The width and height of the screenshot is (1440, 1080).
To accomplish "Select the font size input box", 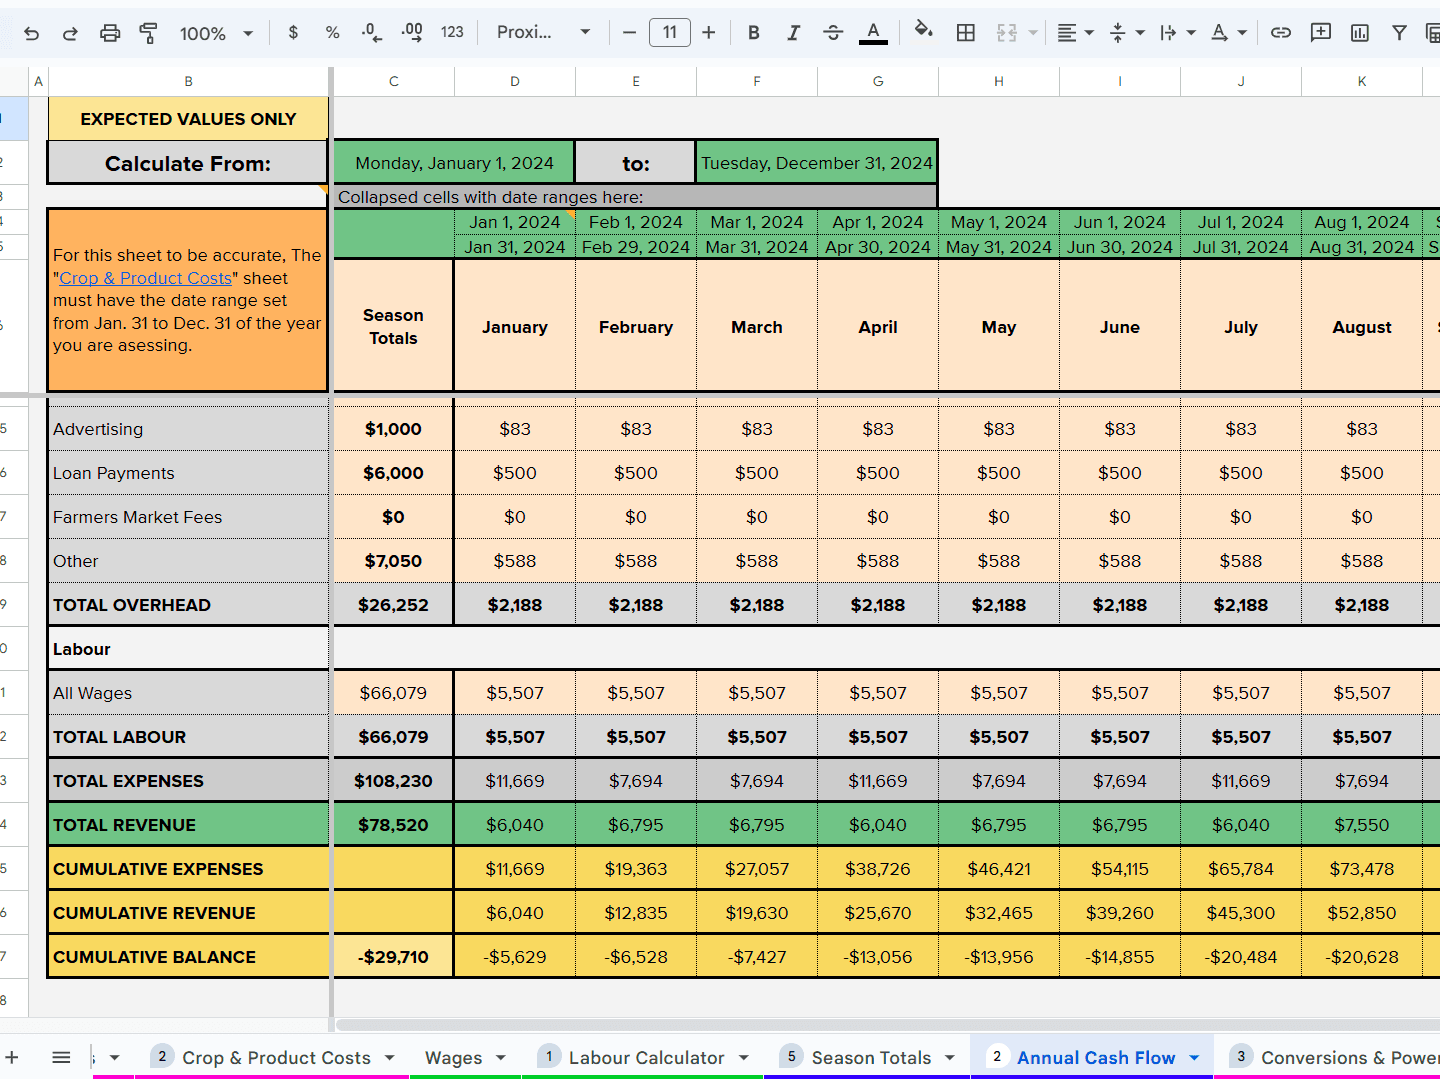I will (x=669, y=31).
